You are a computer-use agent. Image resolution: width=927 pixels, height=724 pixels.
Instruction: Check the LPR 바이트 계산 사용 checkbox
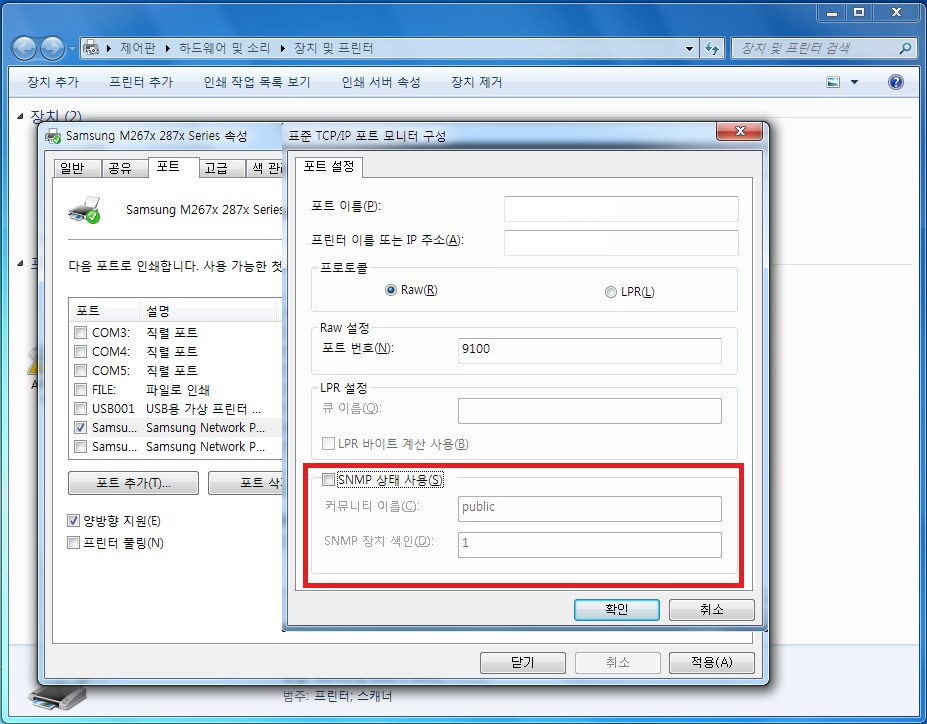[x=328, y=443]
